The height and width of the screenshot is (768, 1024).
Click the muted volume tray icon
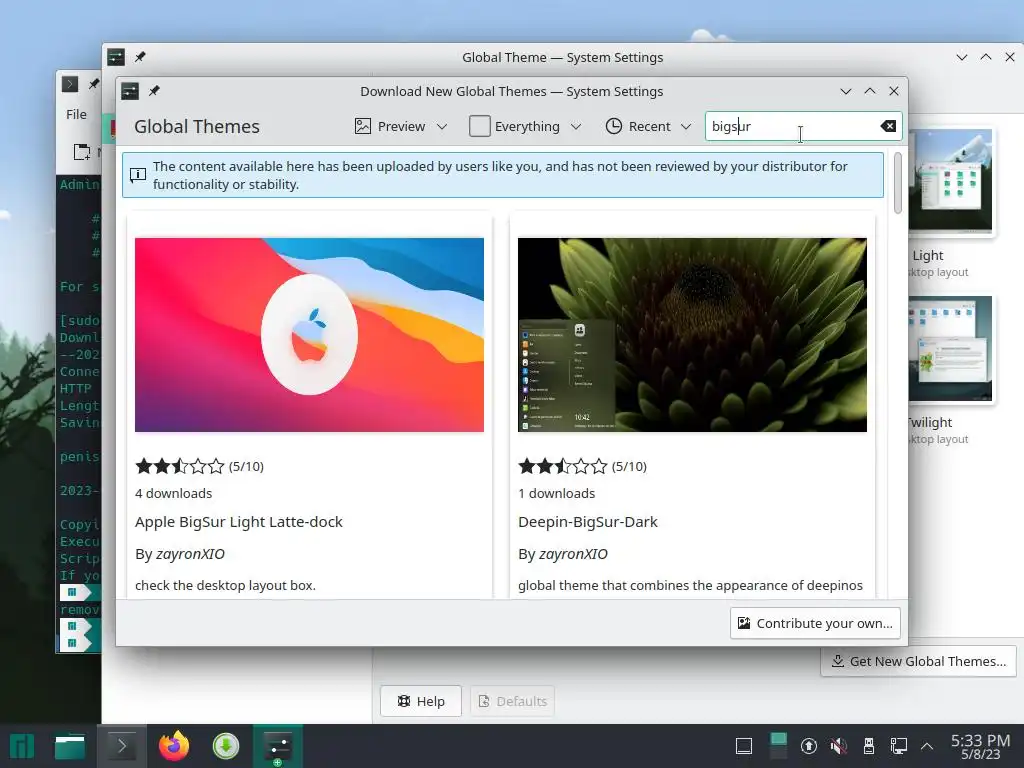click(839, 746)
